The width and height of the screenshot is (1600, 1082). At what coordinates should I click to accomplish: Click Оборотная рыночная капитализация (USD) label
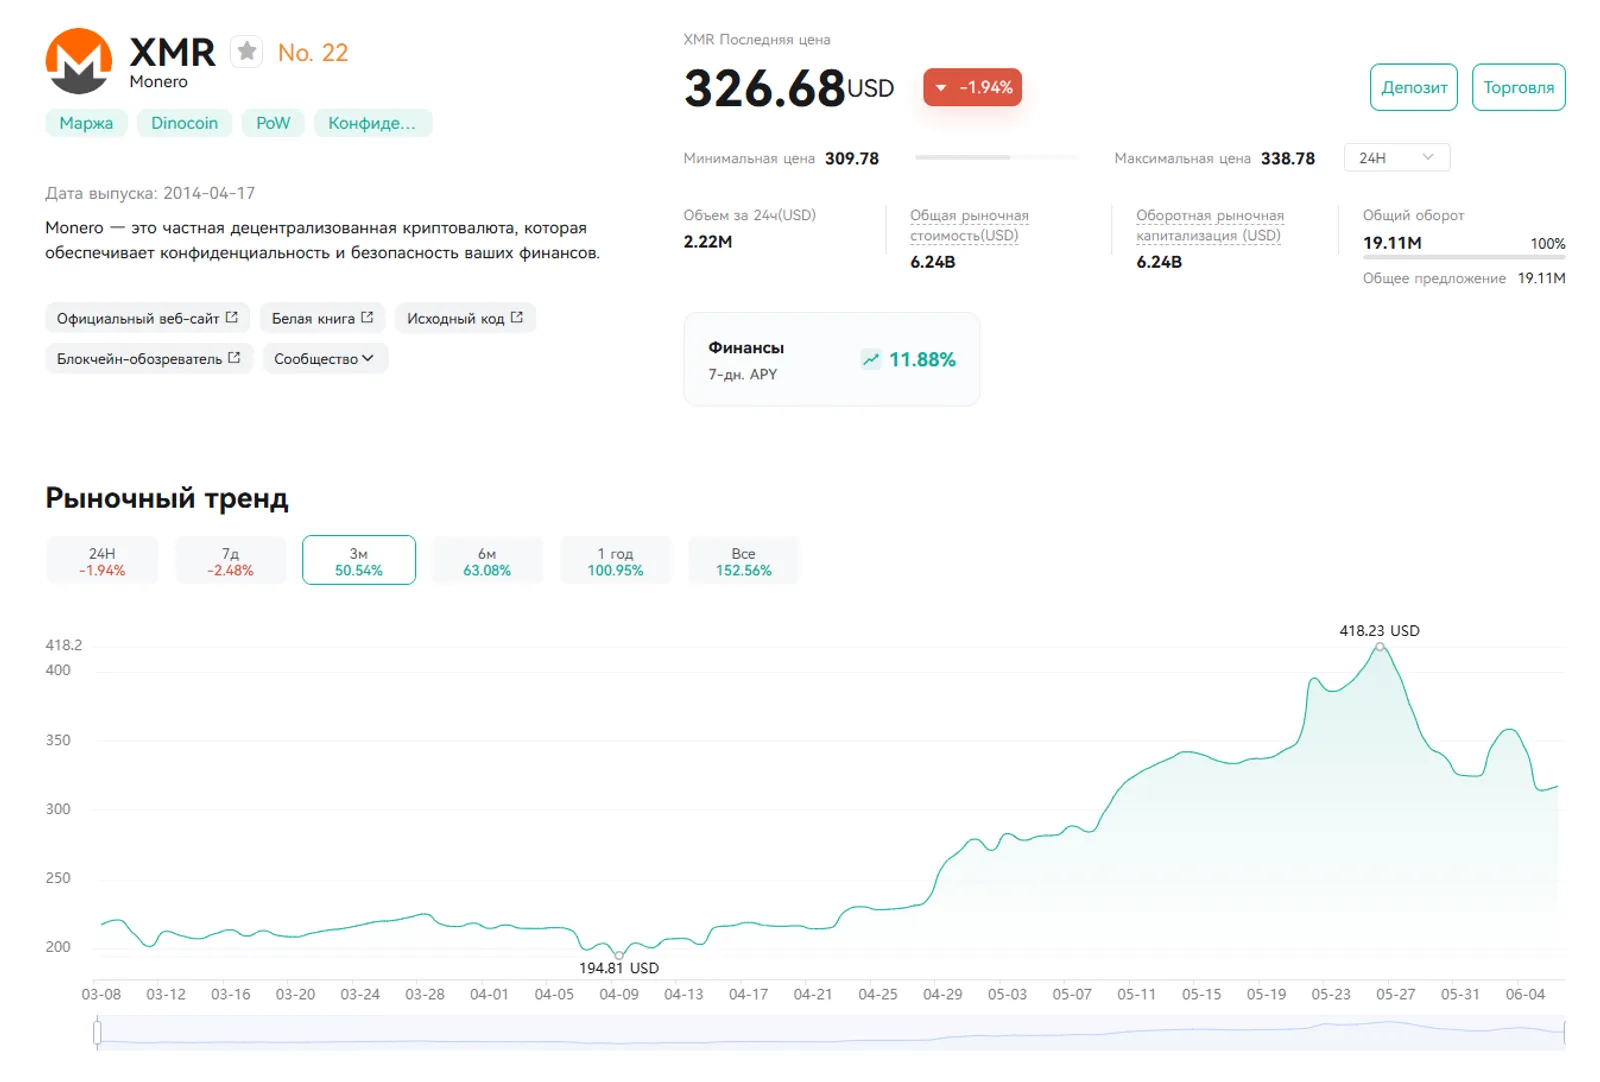click(1210, 225)
